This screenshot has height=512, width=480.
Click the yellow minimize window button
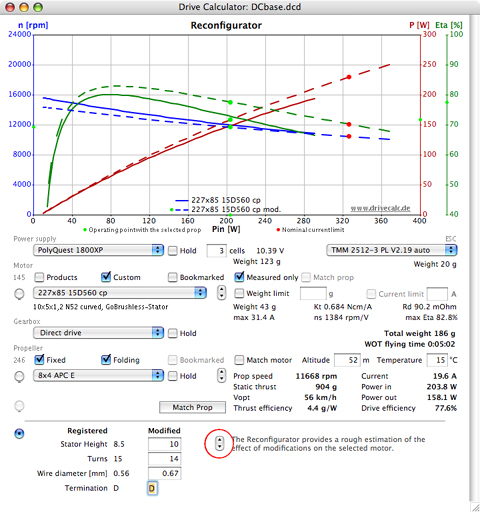click(24, 7)
